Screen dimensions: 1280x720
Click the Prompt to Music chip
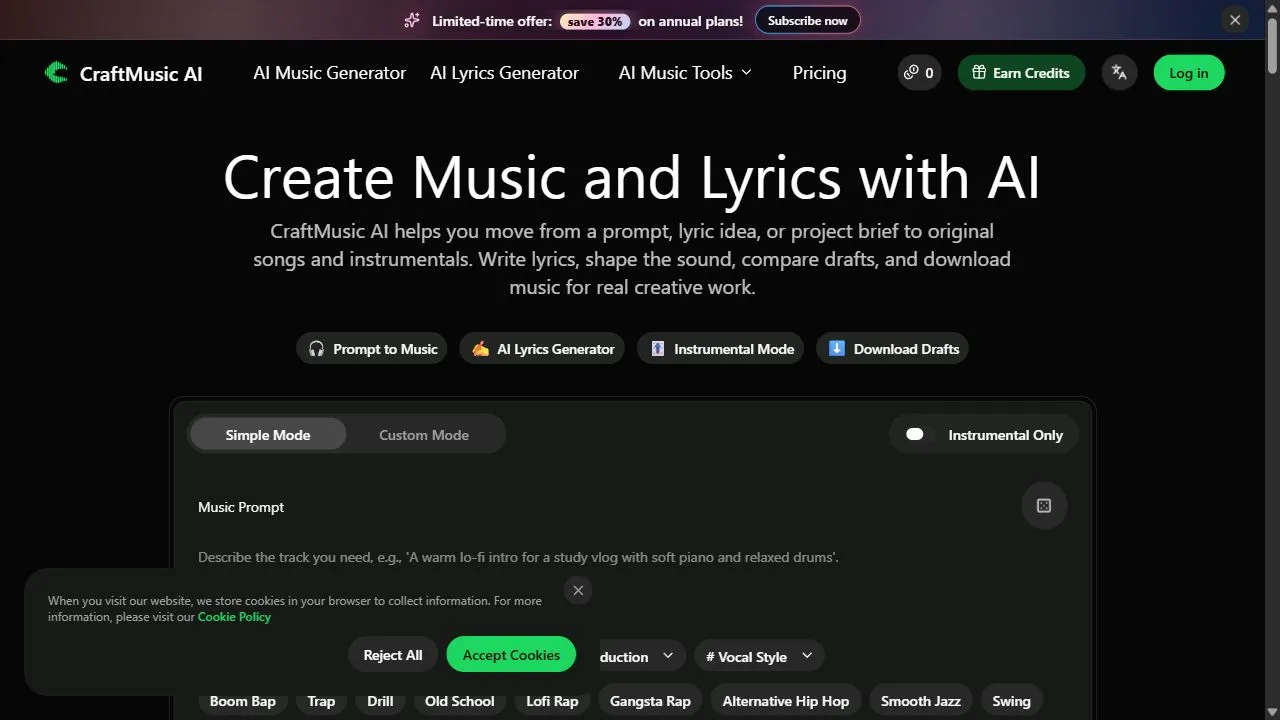pos(372,349)
